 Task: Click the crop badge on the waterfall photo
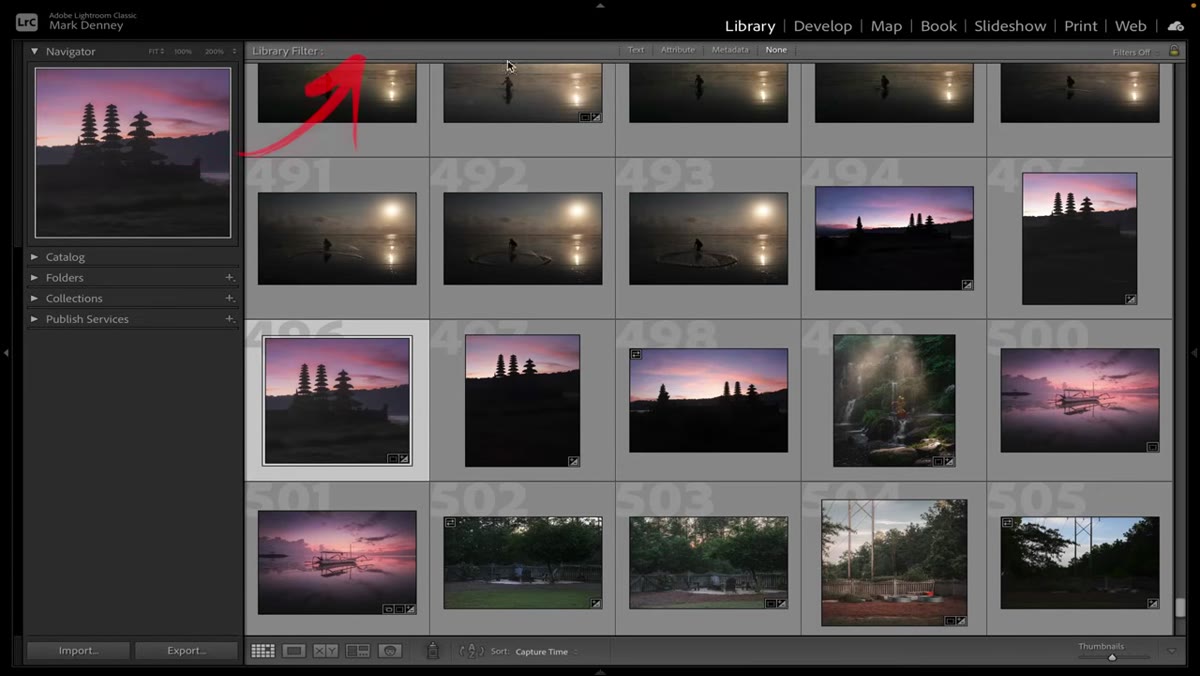click(937, 461)
